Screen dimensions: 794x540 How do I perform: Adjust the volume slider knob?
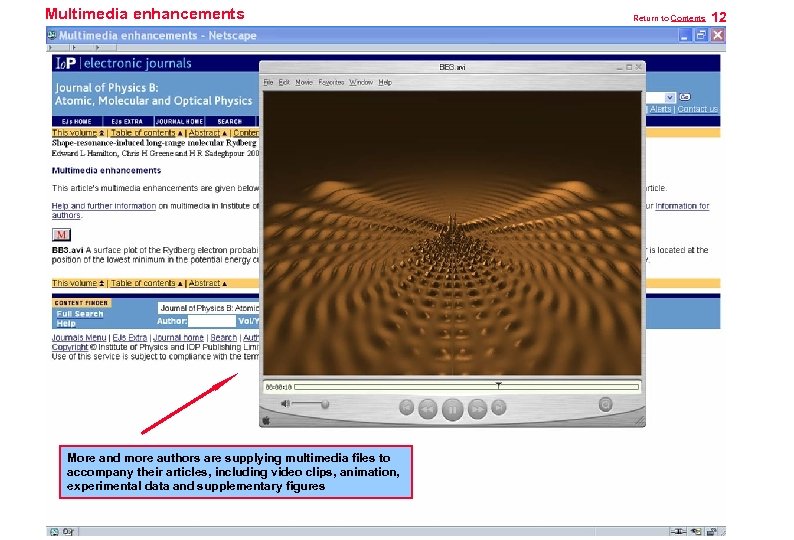(x=325, y=404)
